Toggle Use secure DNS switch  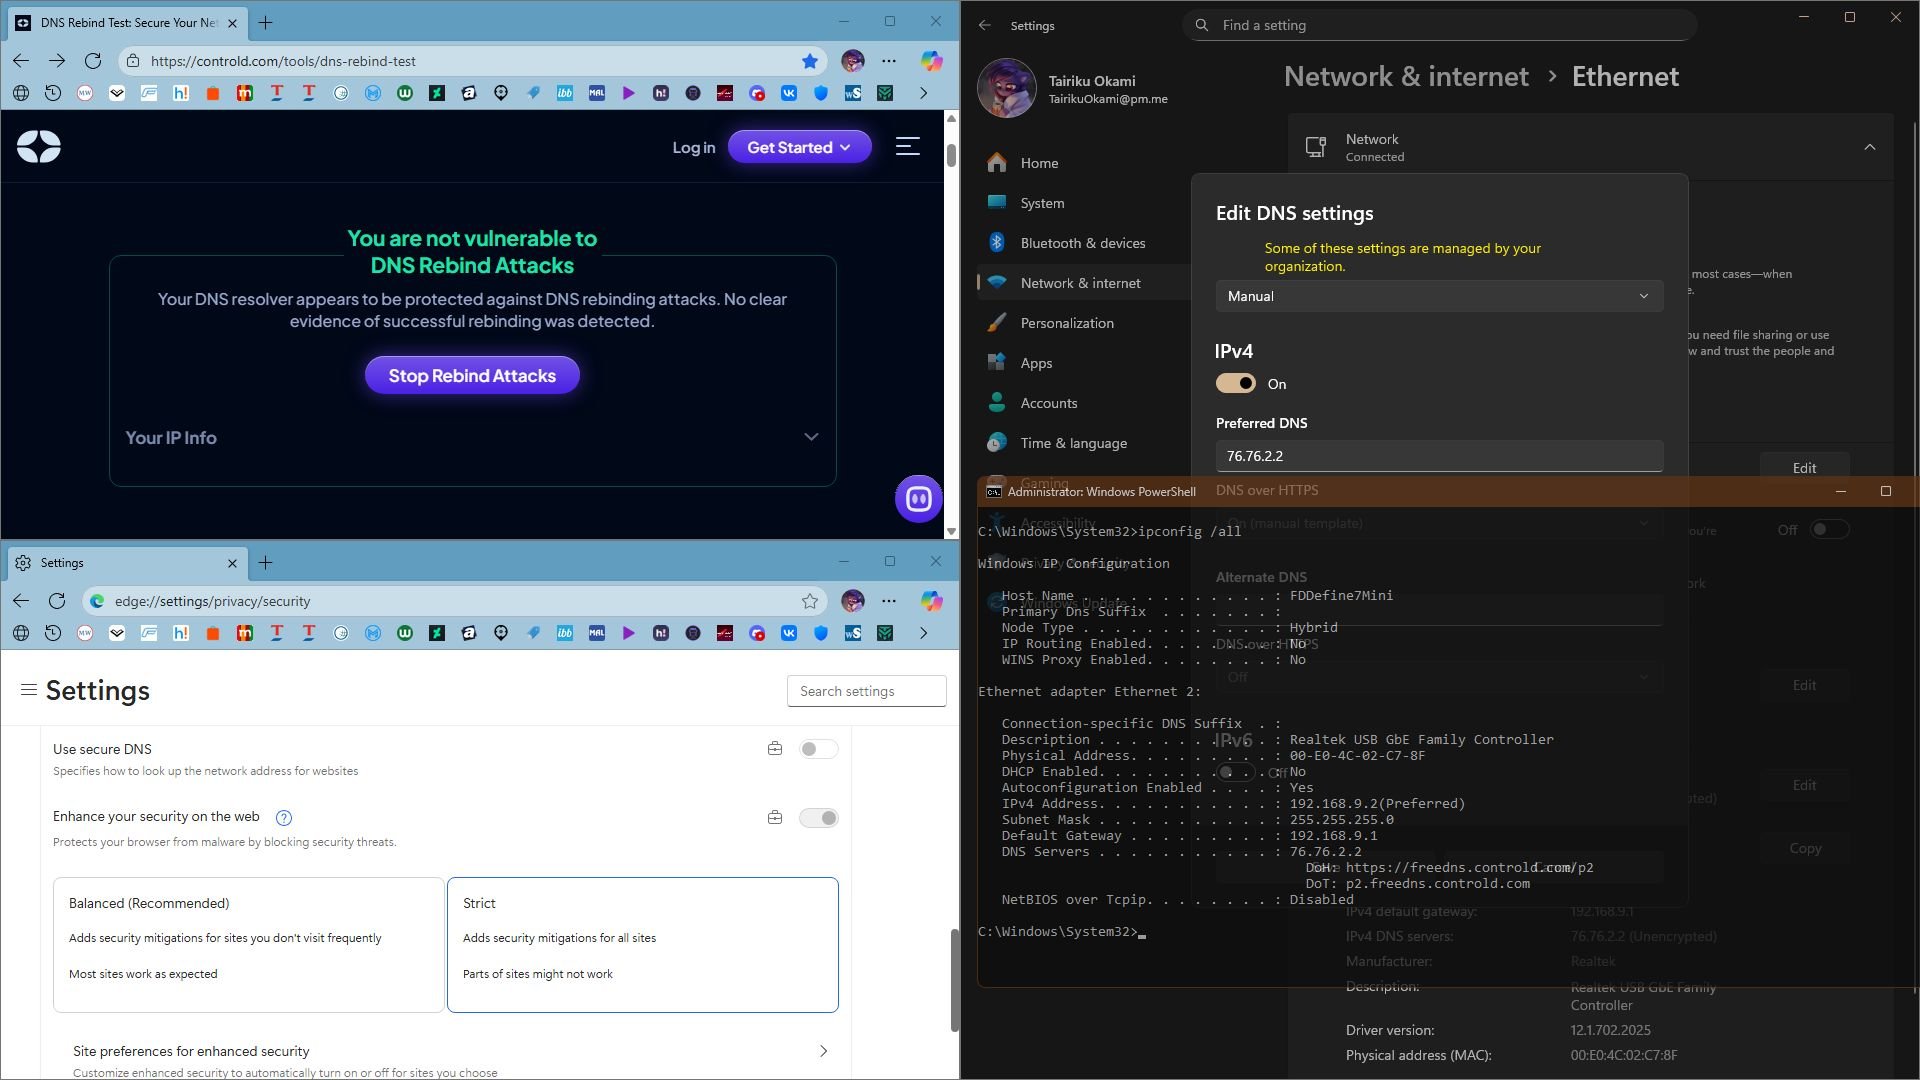coord(818,749)
